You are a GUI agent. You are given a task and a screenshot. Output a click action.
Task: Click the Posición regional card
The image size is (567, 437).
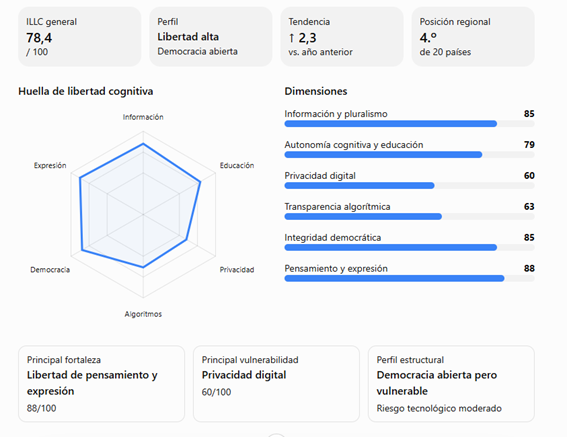pos(473,37)
